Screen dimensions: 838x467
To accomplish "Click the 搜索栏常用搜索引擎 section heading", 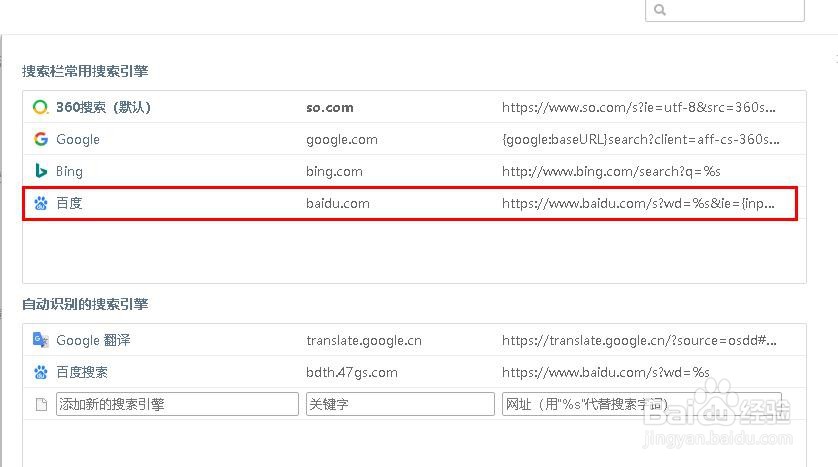I will (x=85, y=71).
